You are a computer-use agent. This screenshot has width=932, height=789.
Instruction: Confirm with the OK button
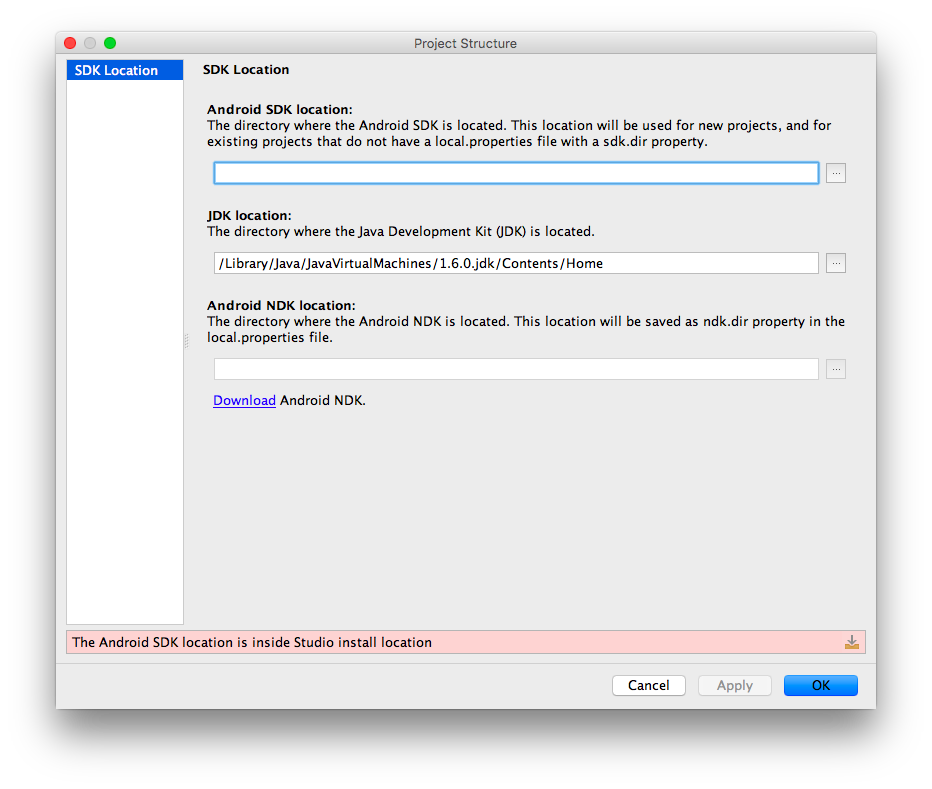(x=821, y=686)
